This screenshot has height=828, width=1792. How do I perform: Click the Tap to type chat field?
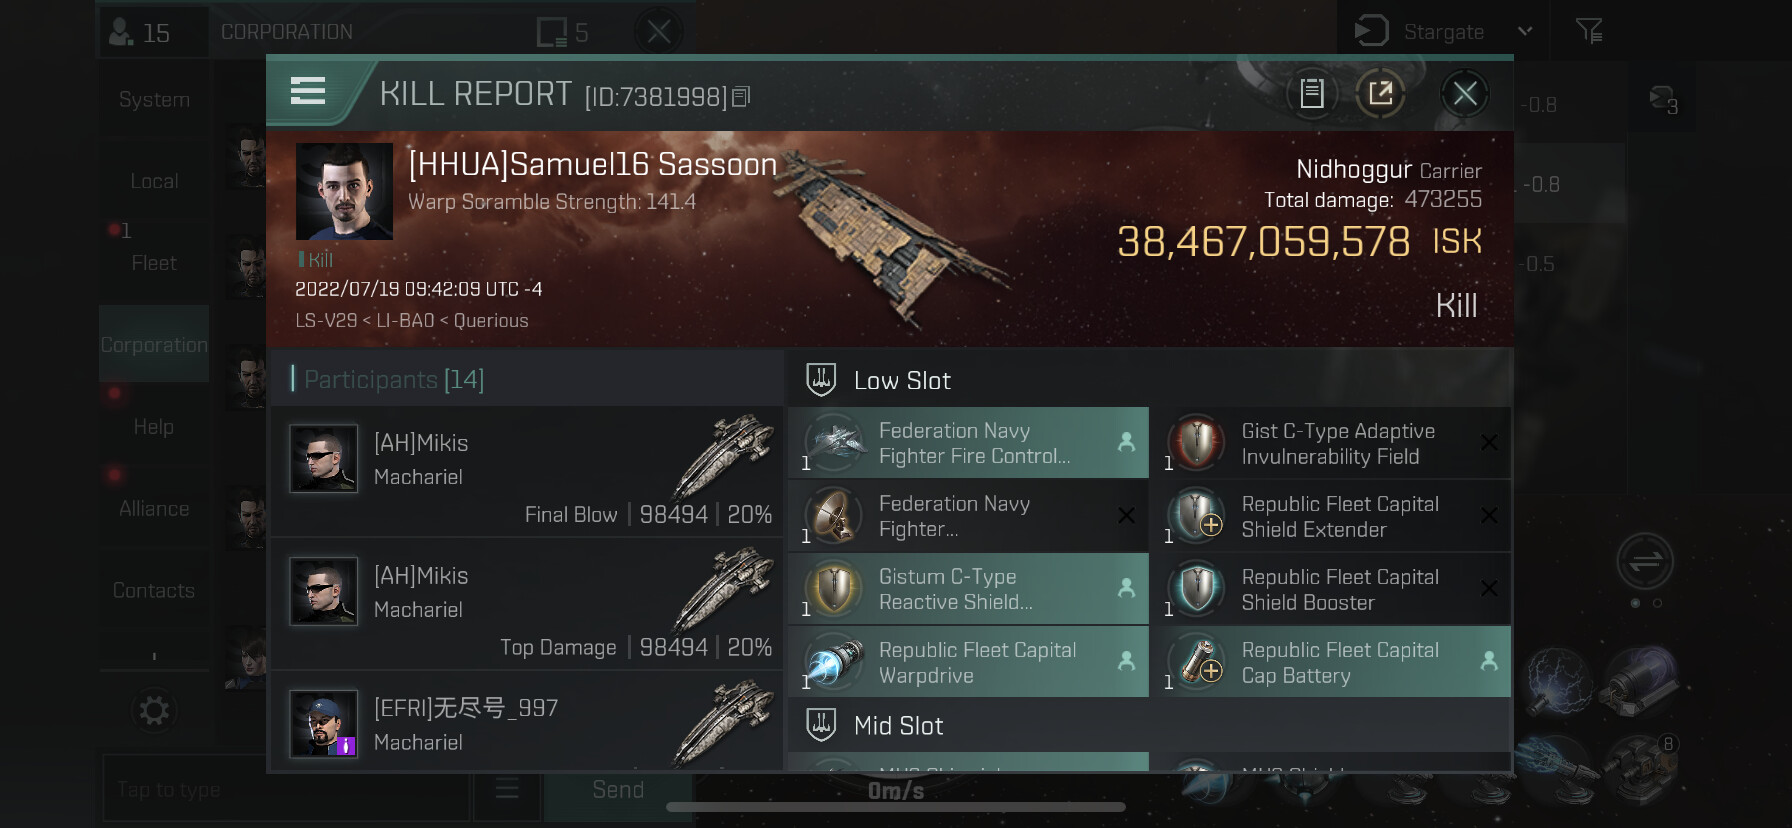(285, 790)
